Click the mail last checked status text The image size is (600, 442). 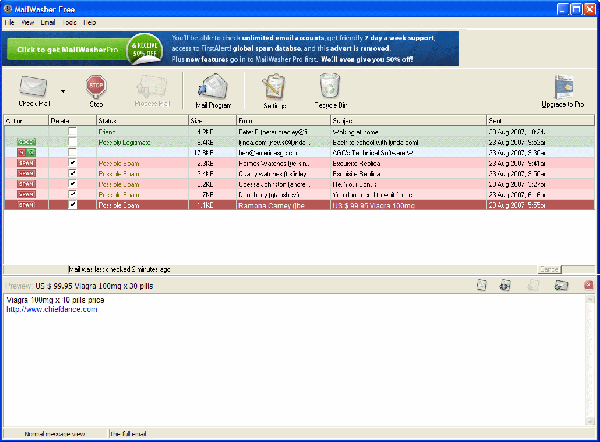click(x=119, y=269)
